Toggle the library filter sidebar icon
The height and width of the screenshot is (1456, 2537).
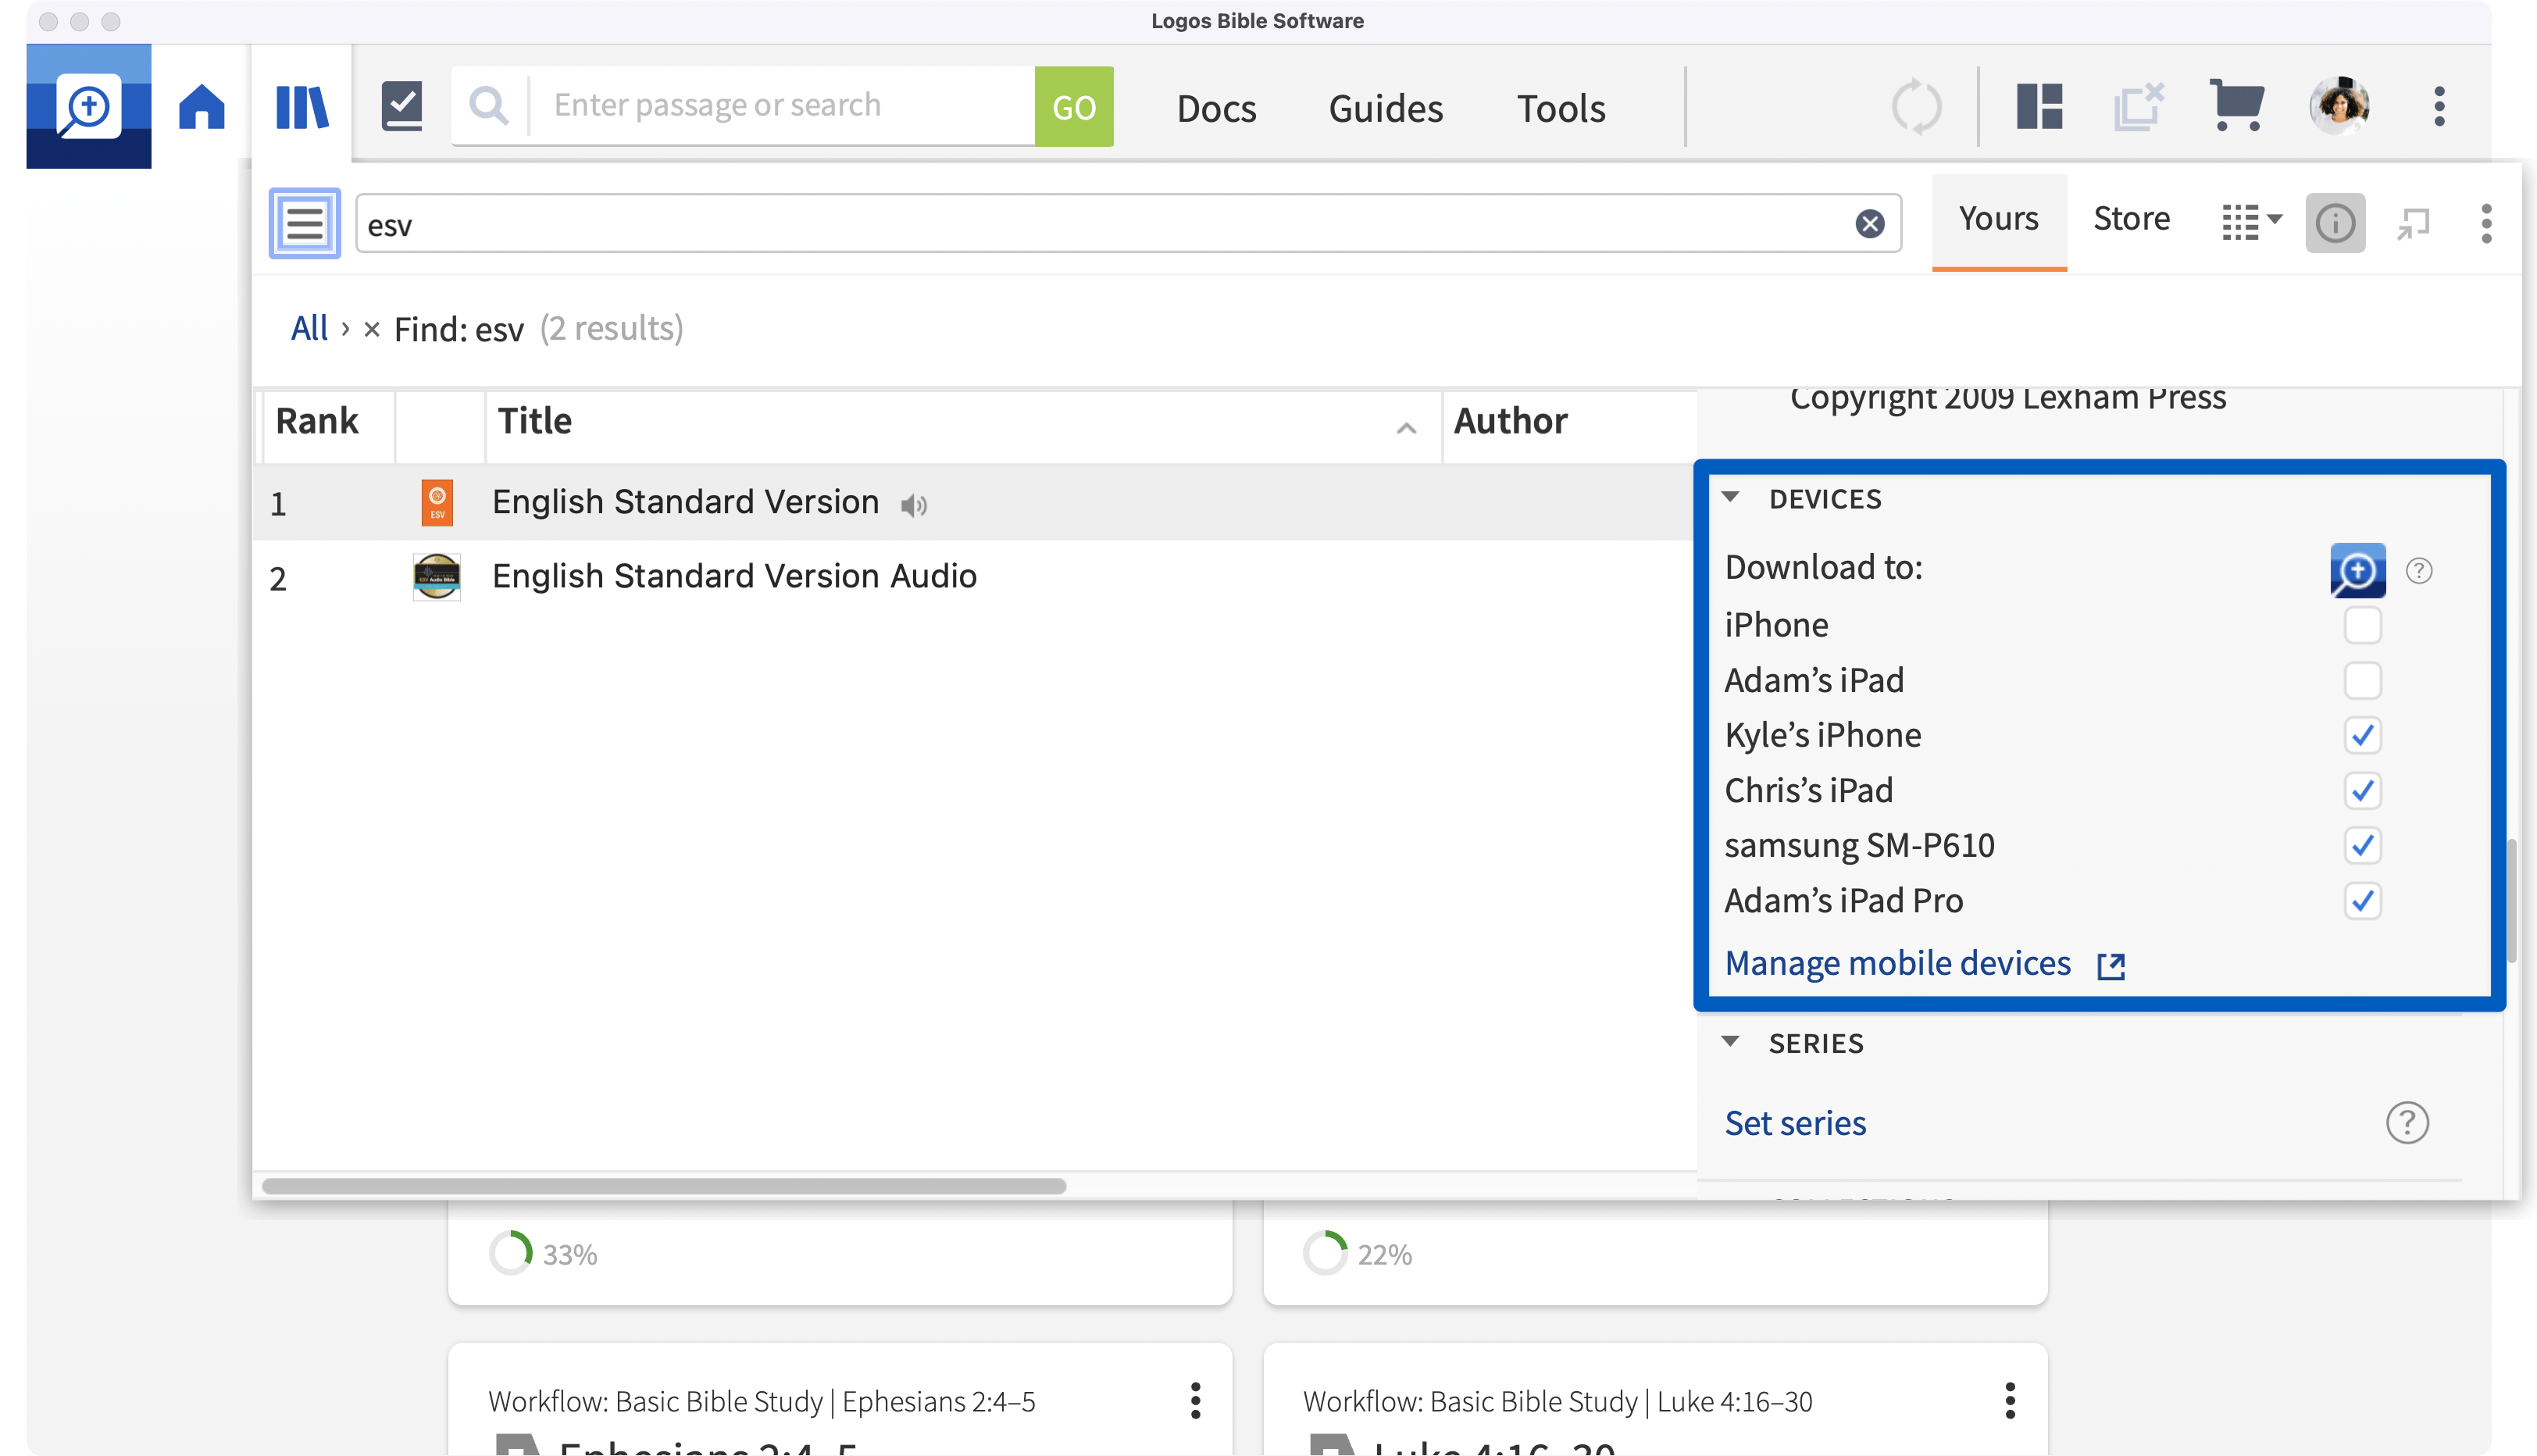pos(304,223)
